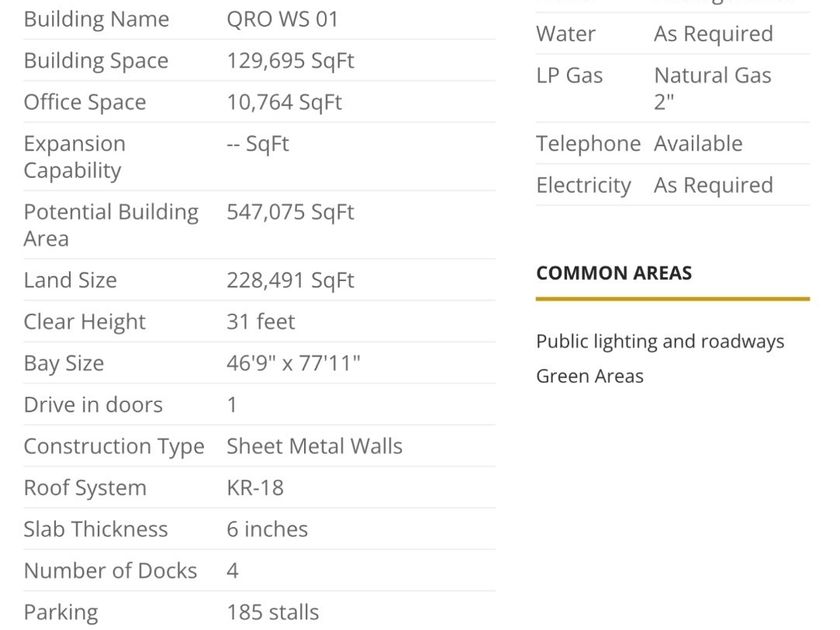Viewport: 840px width, 630px height.
Task: Click the COMMON AREAS heading
Action: (614, 273)
